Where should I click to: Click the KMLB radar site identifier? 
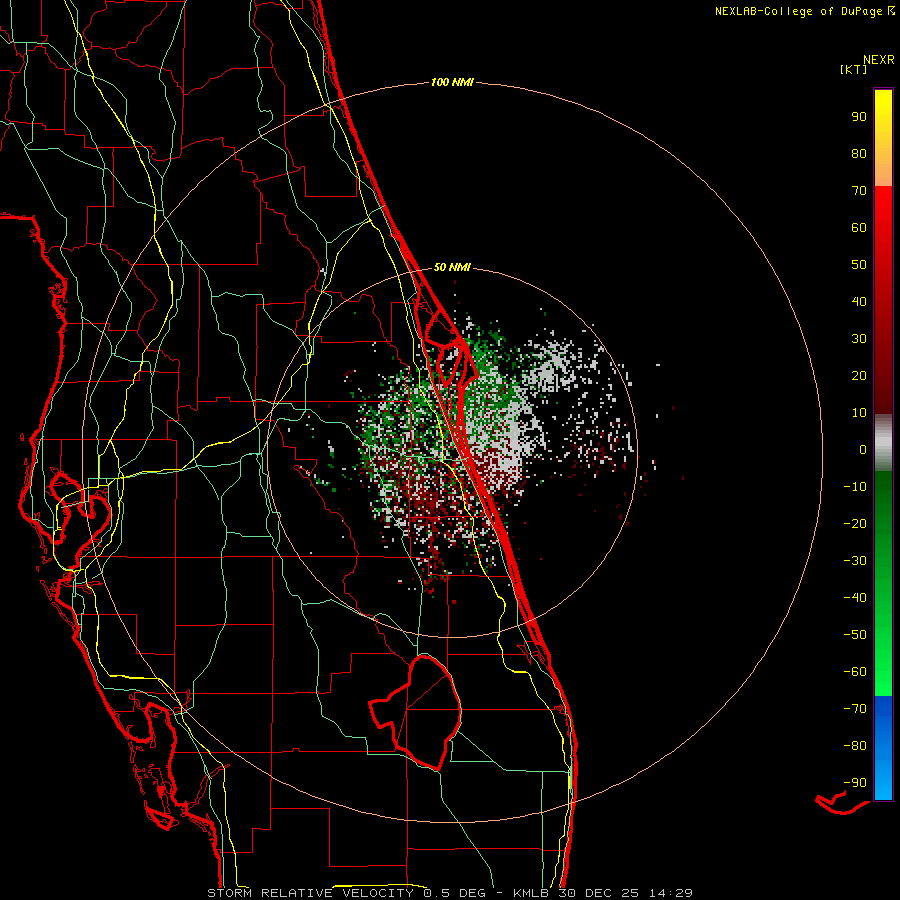[x=530, y=893]
